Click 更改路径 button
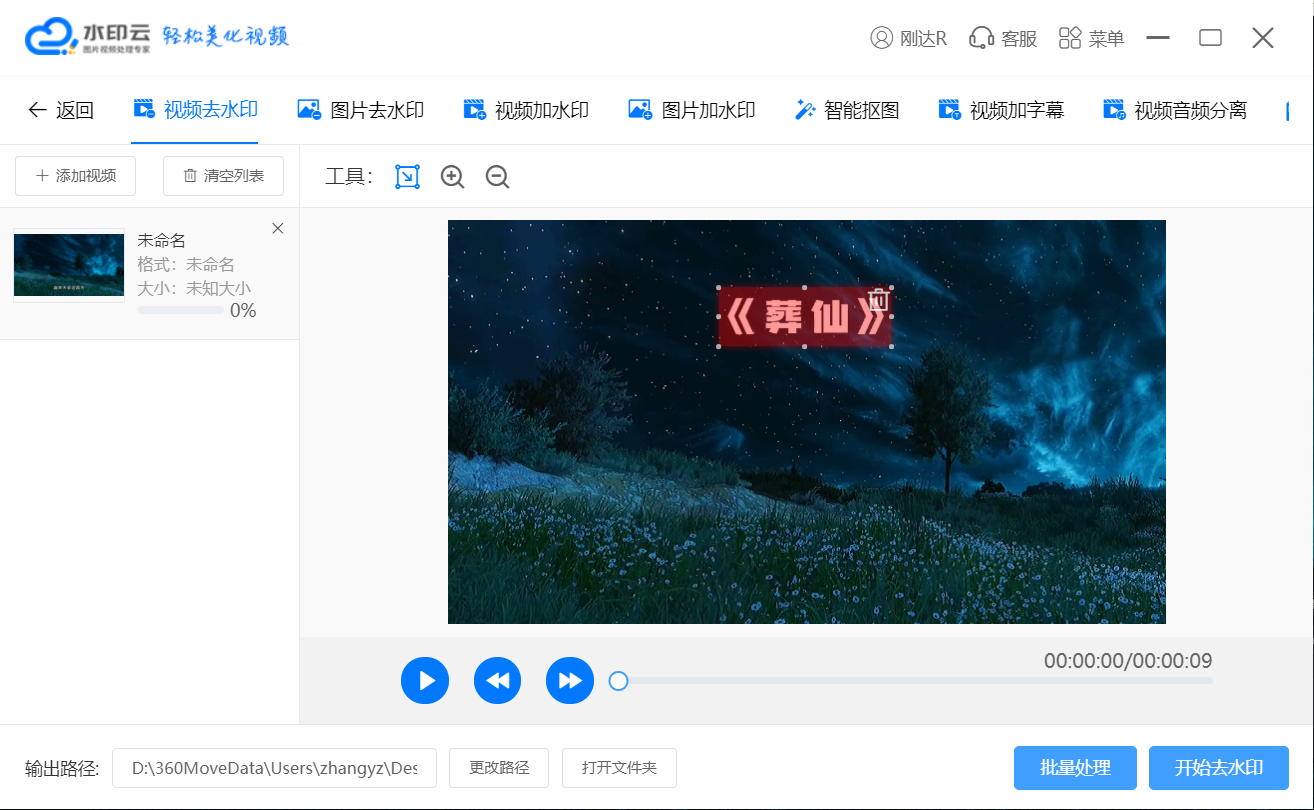The image size is (1314, 810). (x=499, y=768)
